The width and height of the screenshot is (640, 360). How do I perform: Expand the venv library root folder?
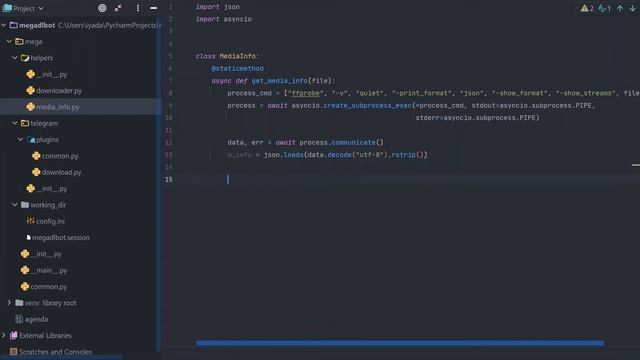(x=9, y=303)
